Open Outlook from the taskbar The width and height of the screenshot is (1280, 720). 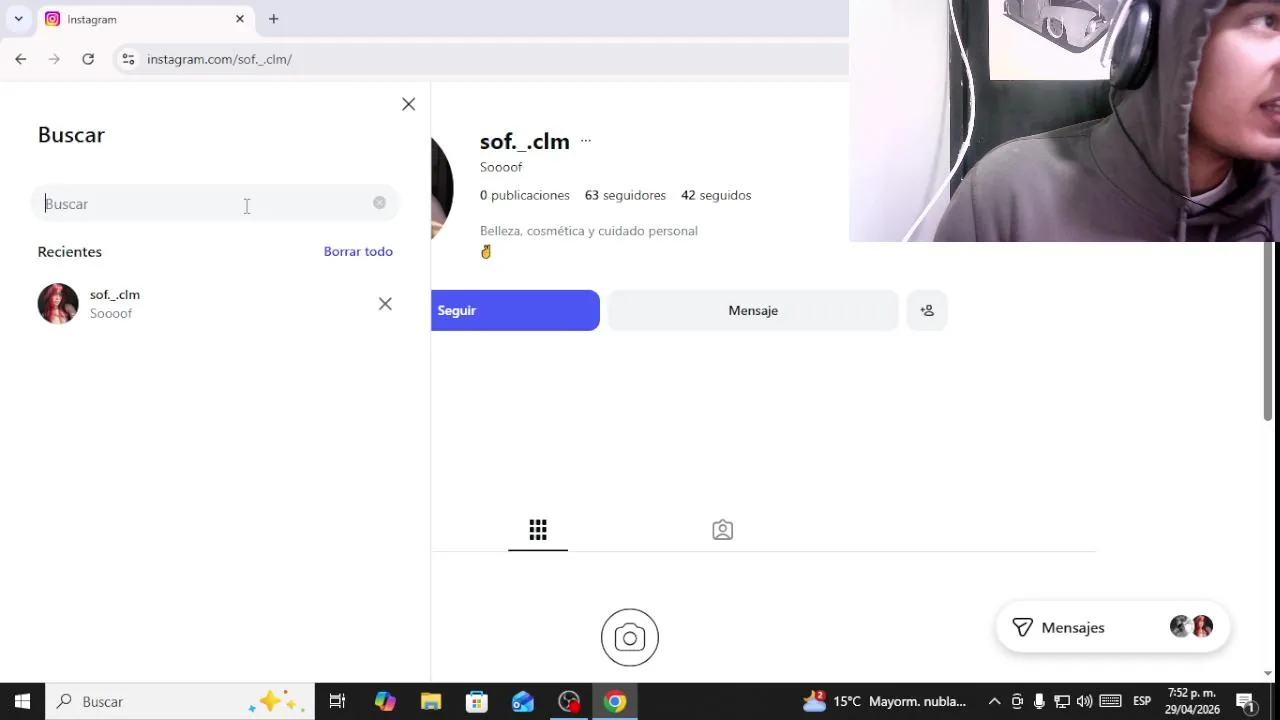point(523,701)
